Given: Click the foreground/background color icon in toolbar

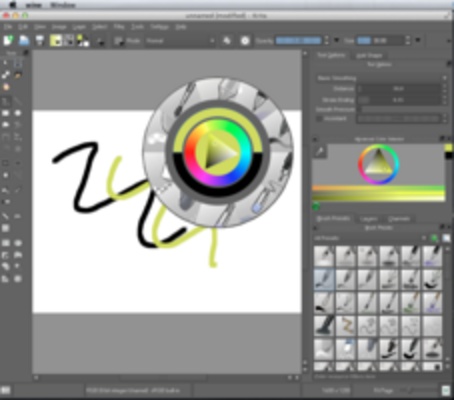Looking at the screenshot, I should pos(83,41).
